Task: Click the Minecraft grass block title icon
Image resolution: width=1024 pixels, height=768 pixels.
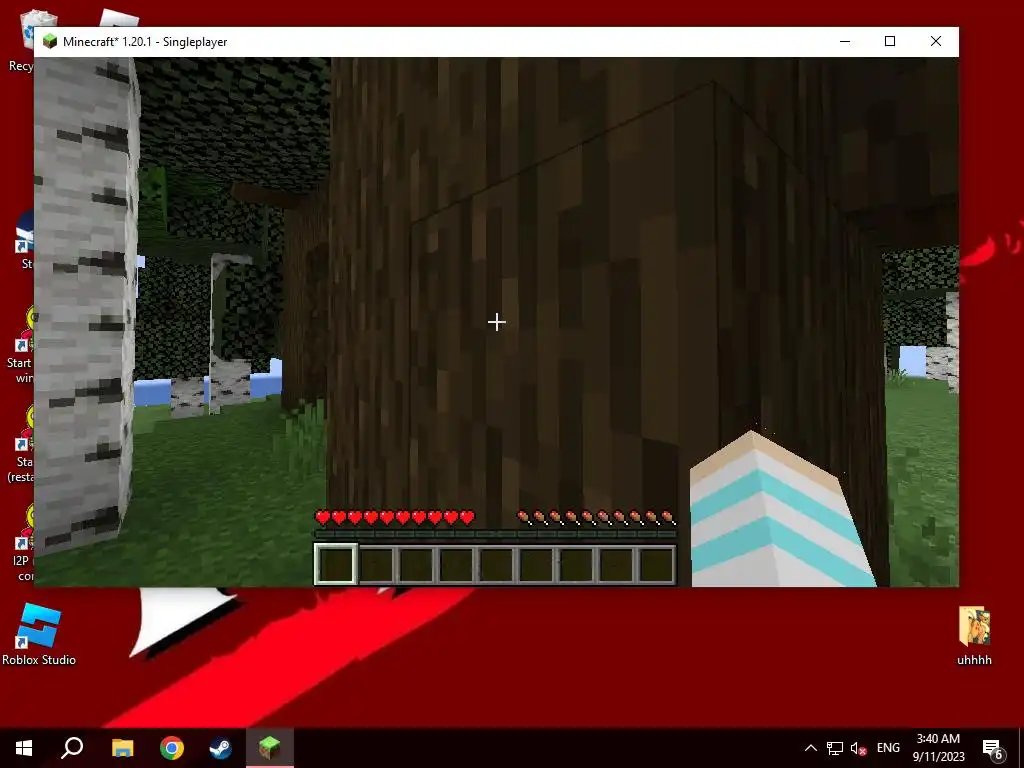Action: 50,42
